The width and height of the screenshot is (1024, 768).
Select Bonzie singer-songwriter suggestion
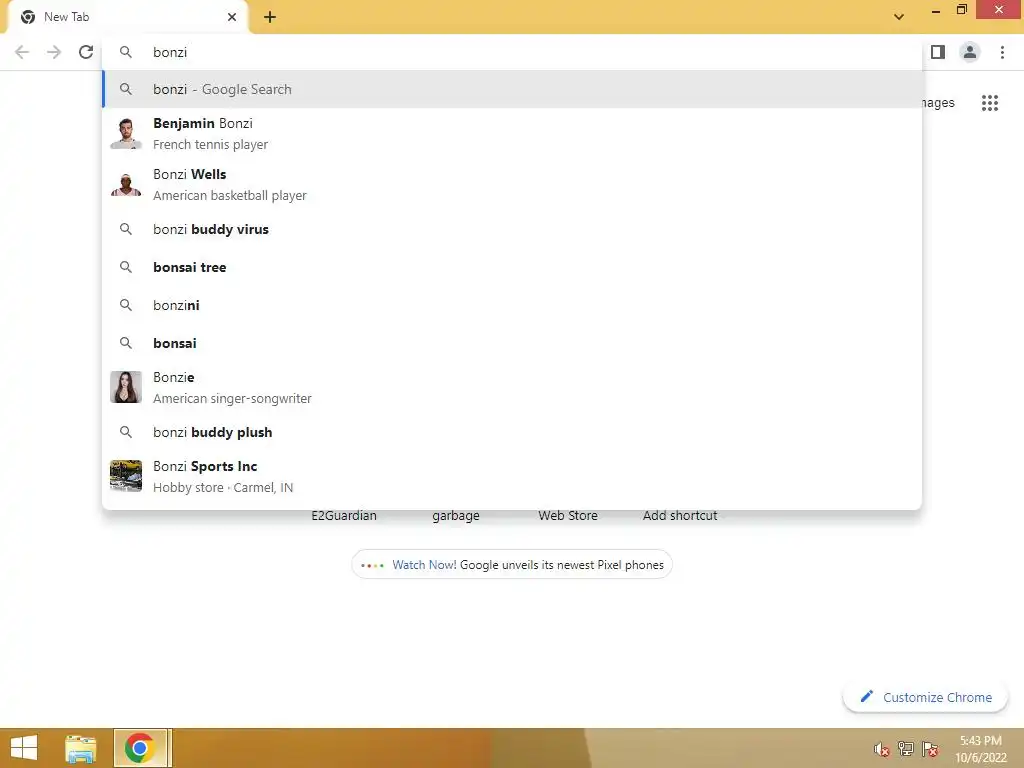click(512, 387)
